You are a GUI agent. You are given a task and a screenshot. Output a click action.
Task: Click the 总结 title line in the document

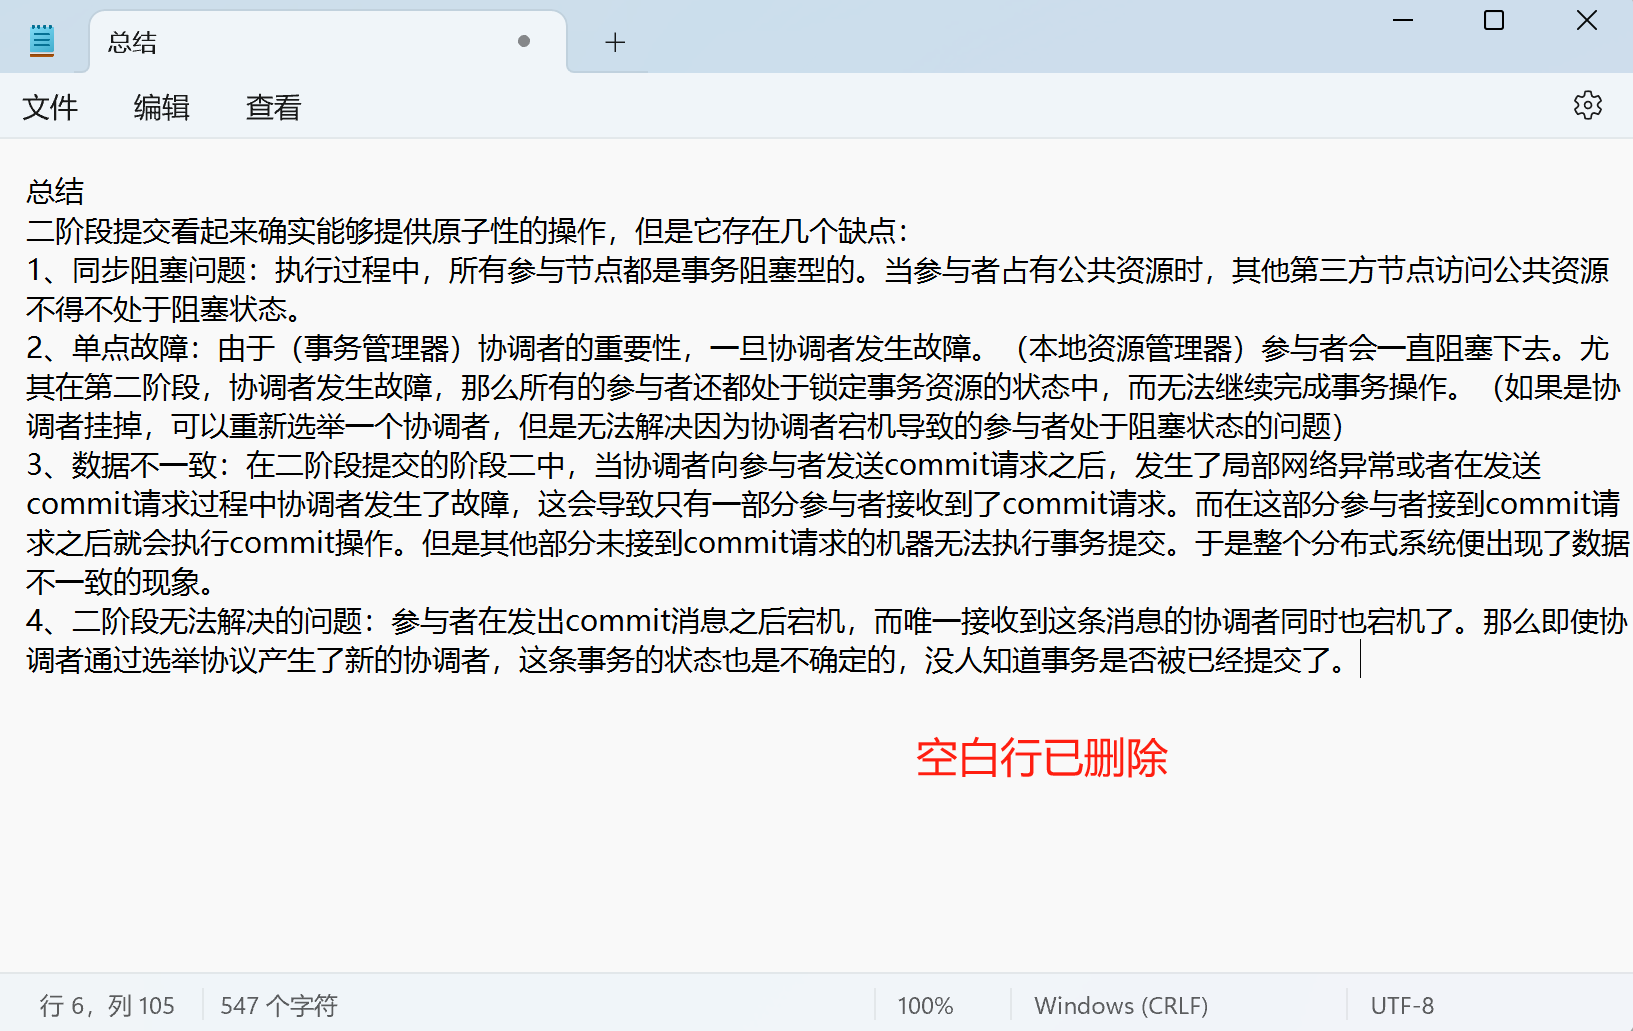pyautogui.click(x=55, y=192)
